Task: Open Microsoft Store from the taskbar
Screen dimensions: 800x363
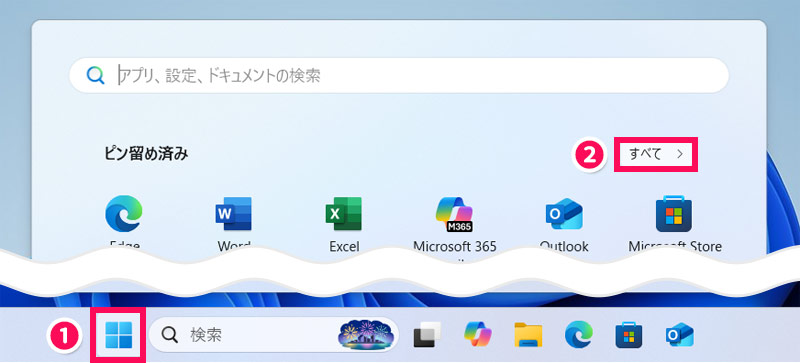Action: 629,335
